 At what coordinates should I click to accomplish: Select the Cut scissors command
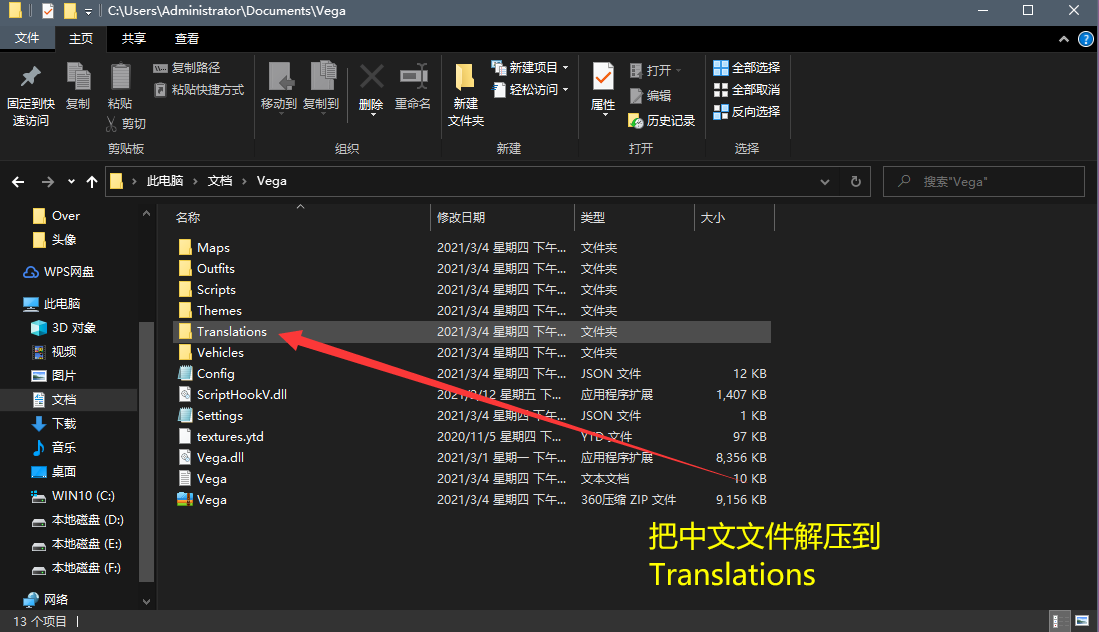(125, 124)
